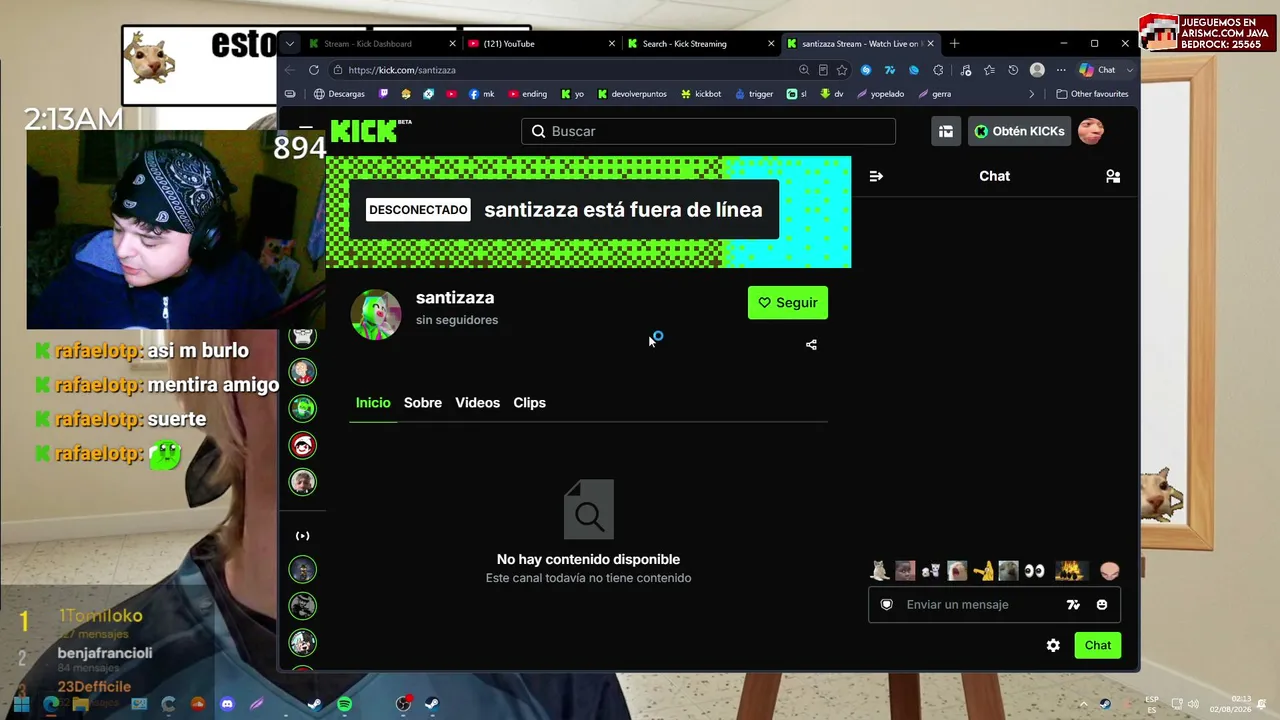Open the browser tab search dropdown

point(289,43)
